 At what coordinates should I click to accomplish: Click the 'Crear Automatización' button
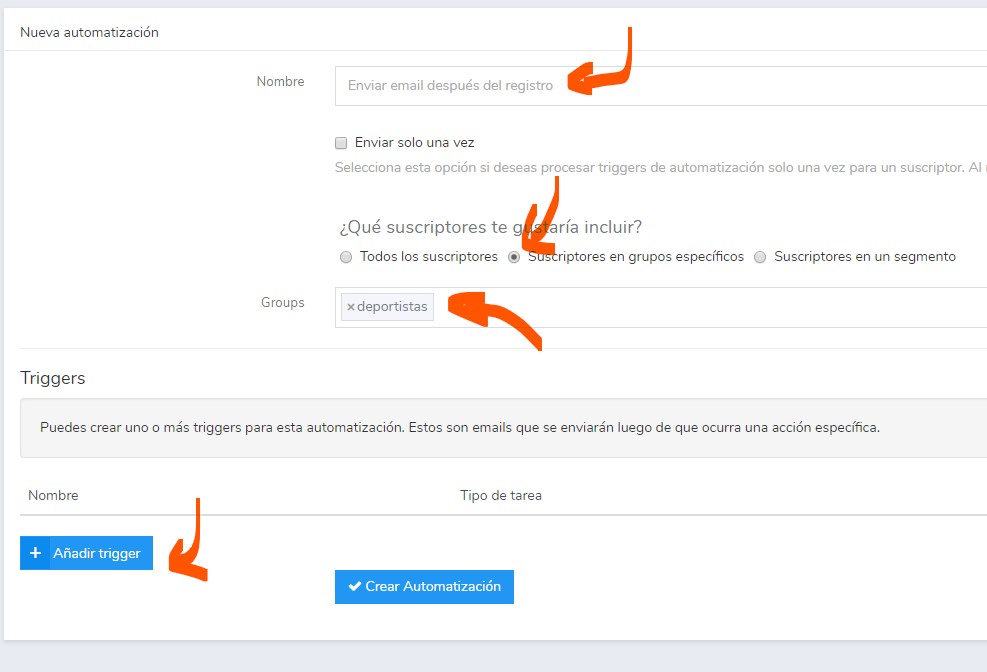[x=424, y=586]
